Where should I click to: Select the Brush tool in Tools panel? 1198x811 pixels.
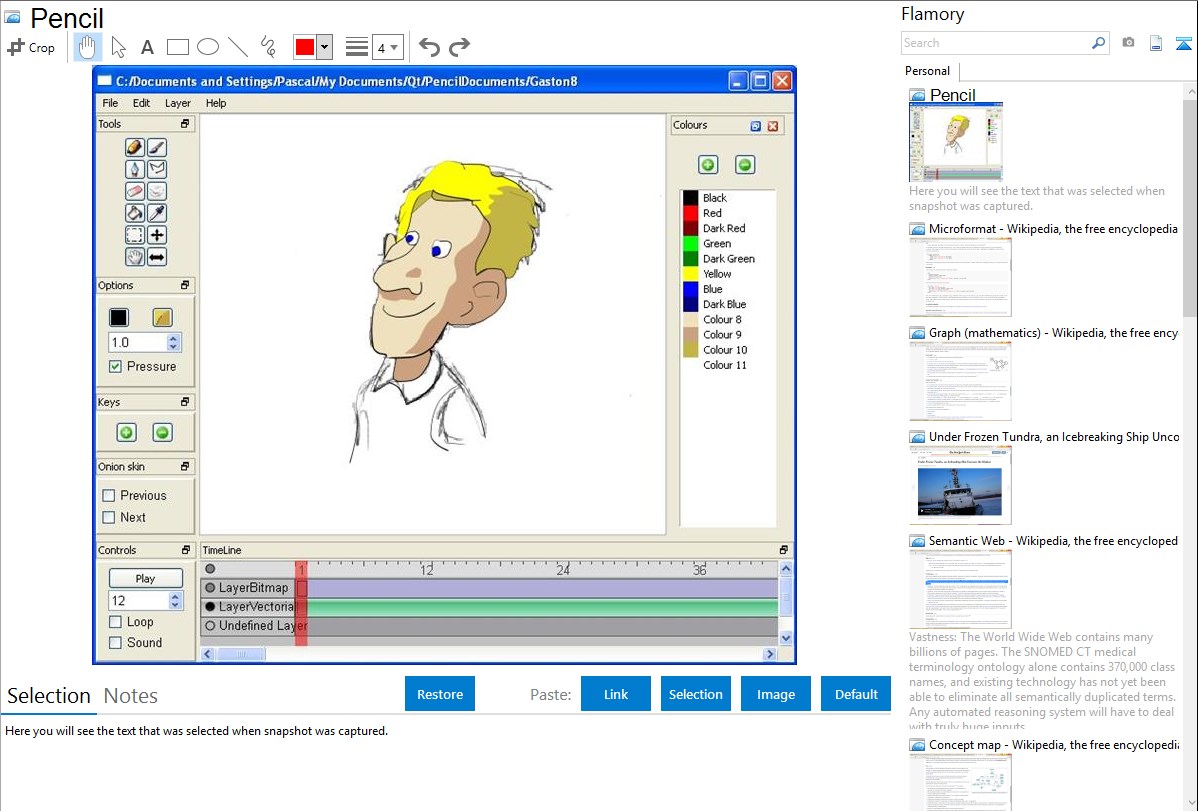[x=157, y=147]
